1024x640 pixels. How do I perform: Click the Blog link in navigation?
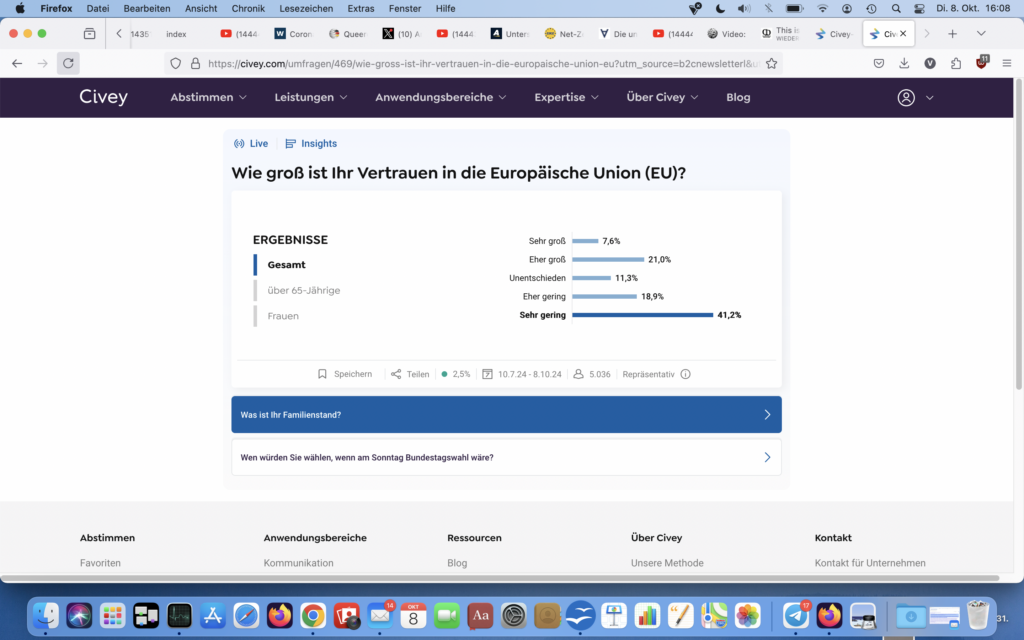pos(738,98)
